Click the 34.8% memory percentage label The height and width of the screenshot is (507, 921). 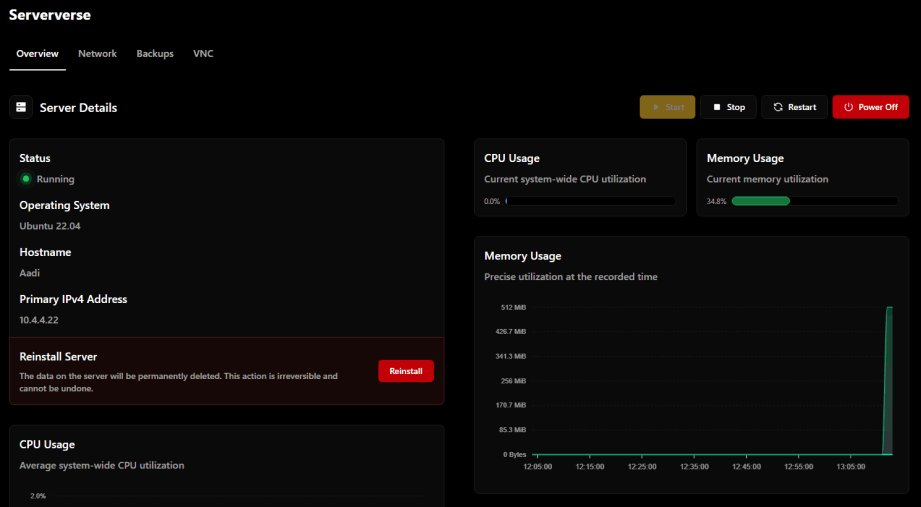[x=717, y=201]
